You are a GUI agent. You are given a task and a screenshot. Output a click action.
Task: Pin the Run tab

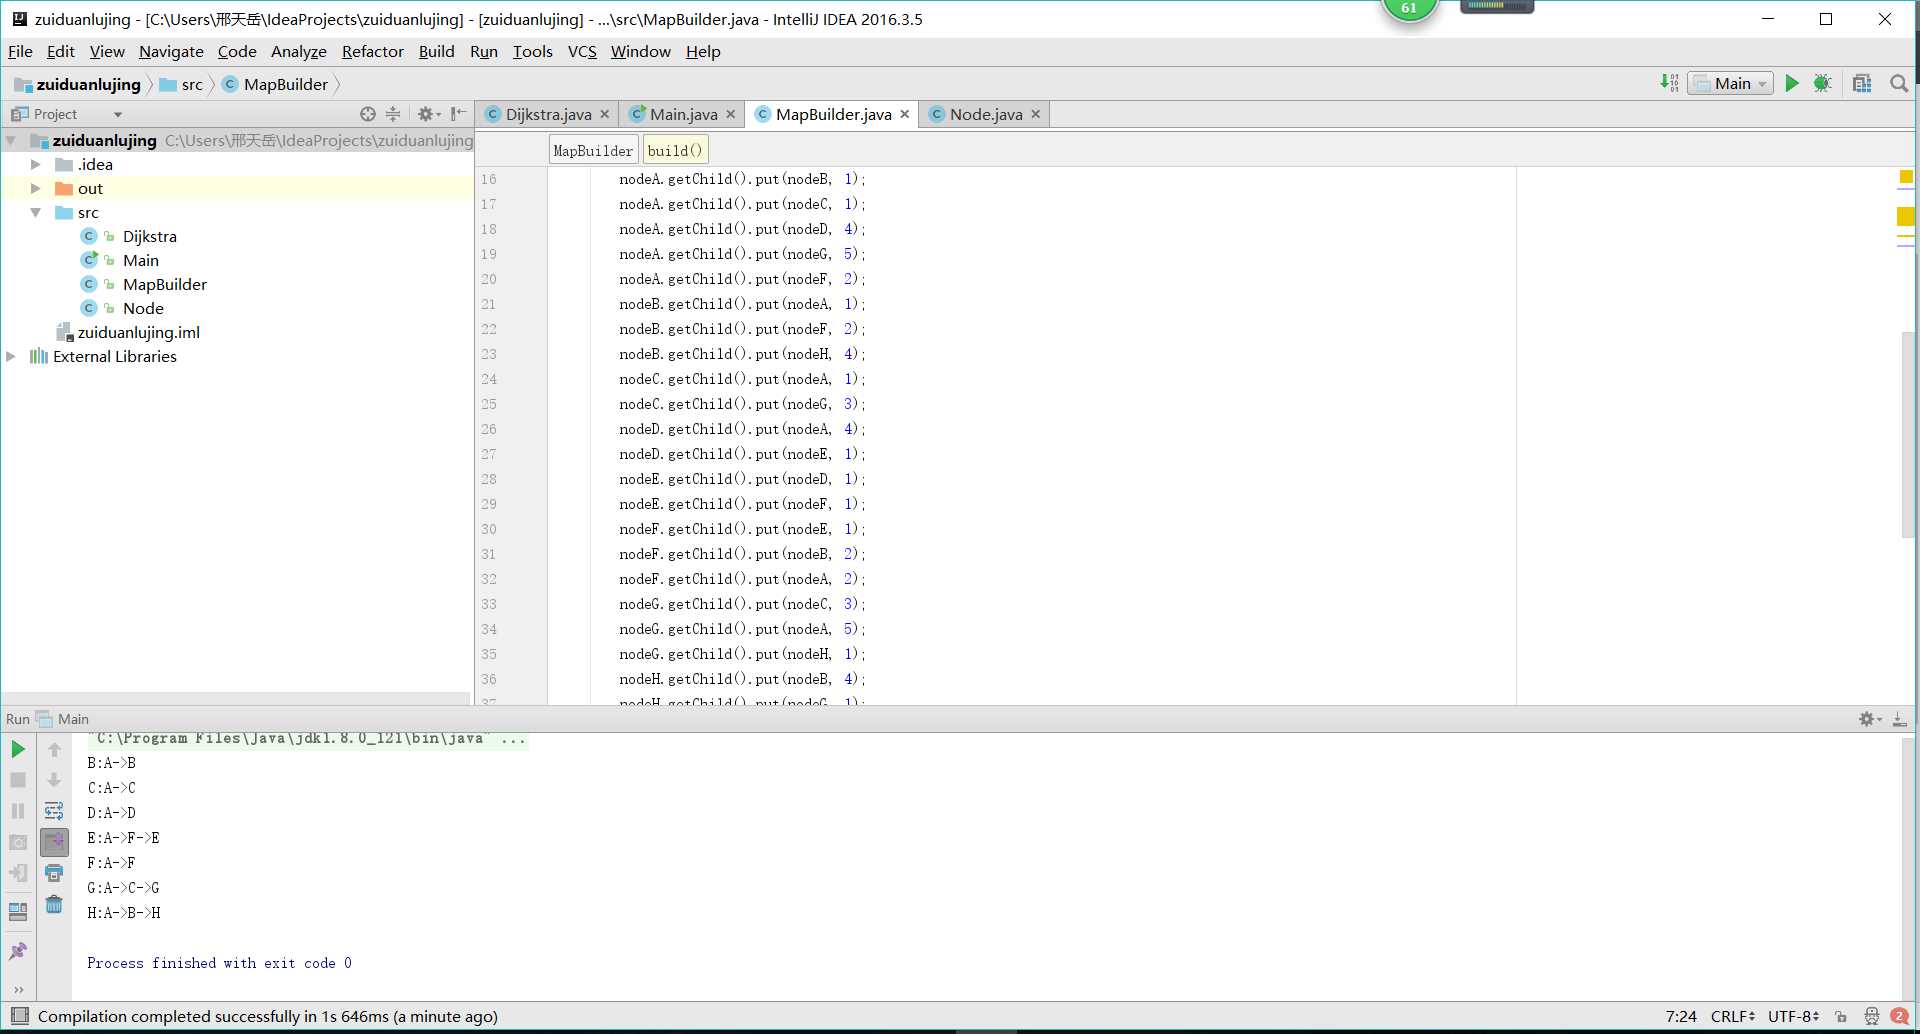click(18, 950)
